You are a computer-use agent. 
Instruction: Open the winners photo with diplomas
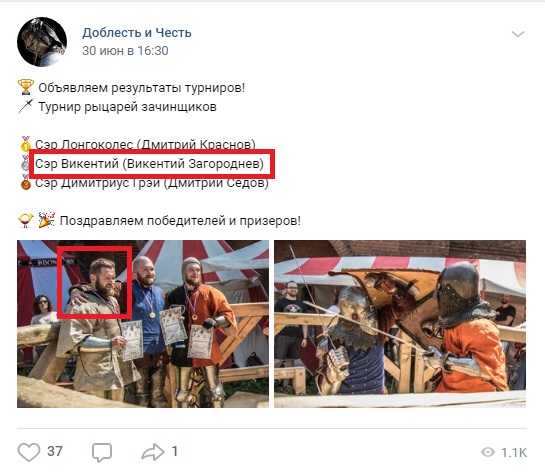143,324
